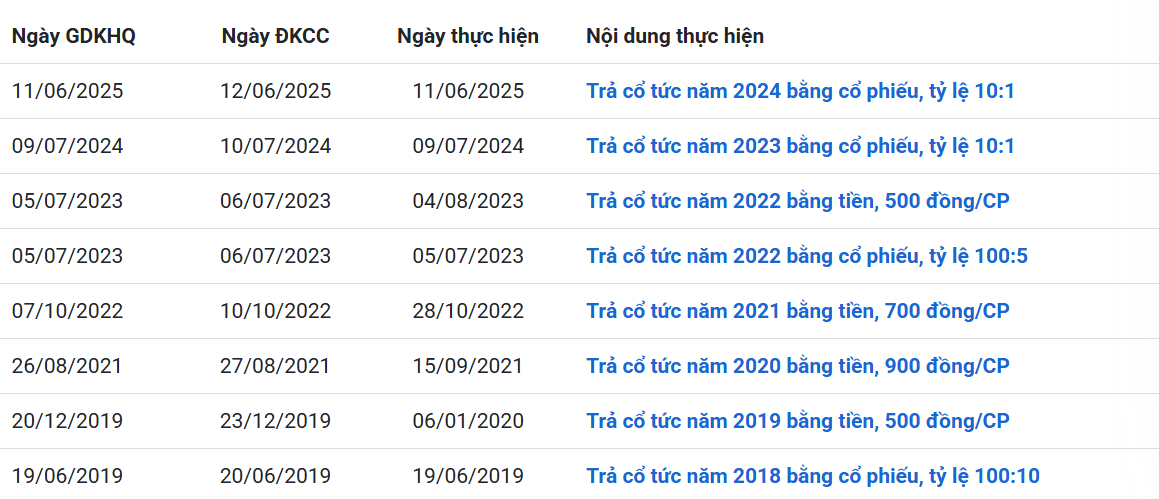
Task: Open 2020 cash dividend 900 đồng/CP link
Action: pos(798,366)
